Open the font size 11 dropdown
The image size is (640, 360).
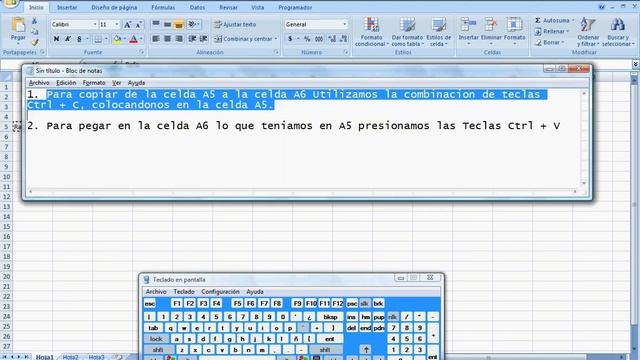[x=117, y=24]
